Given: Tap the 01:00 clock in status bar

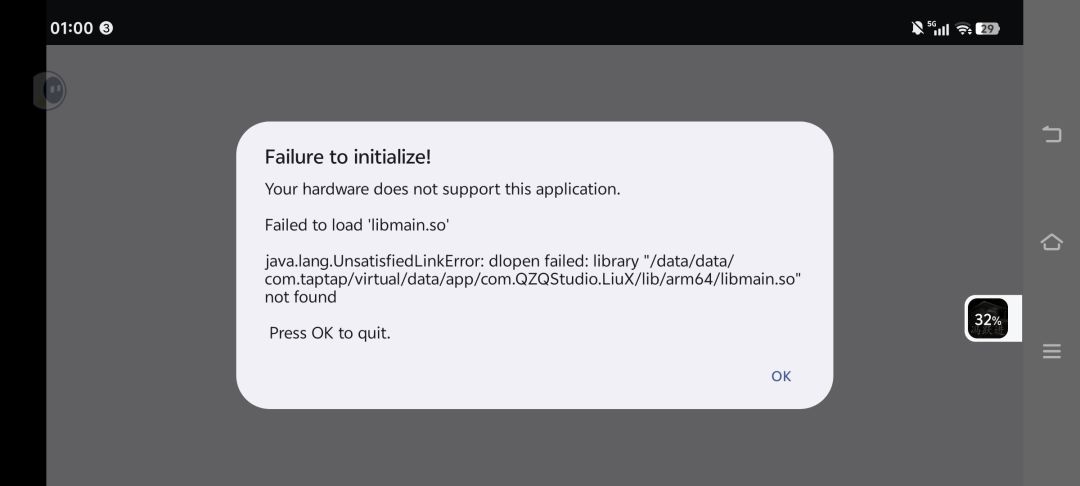Looking at the screenshot, I should [72, 28].
